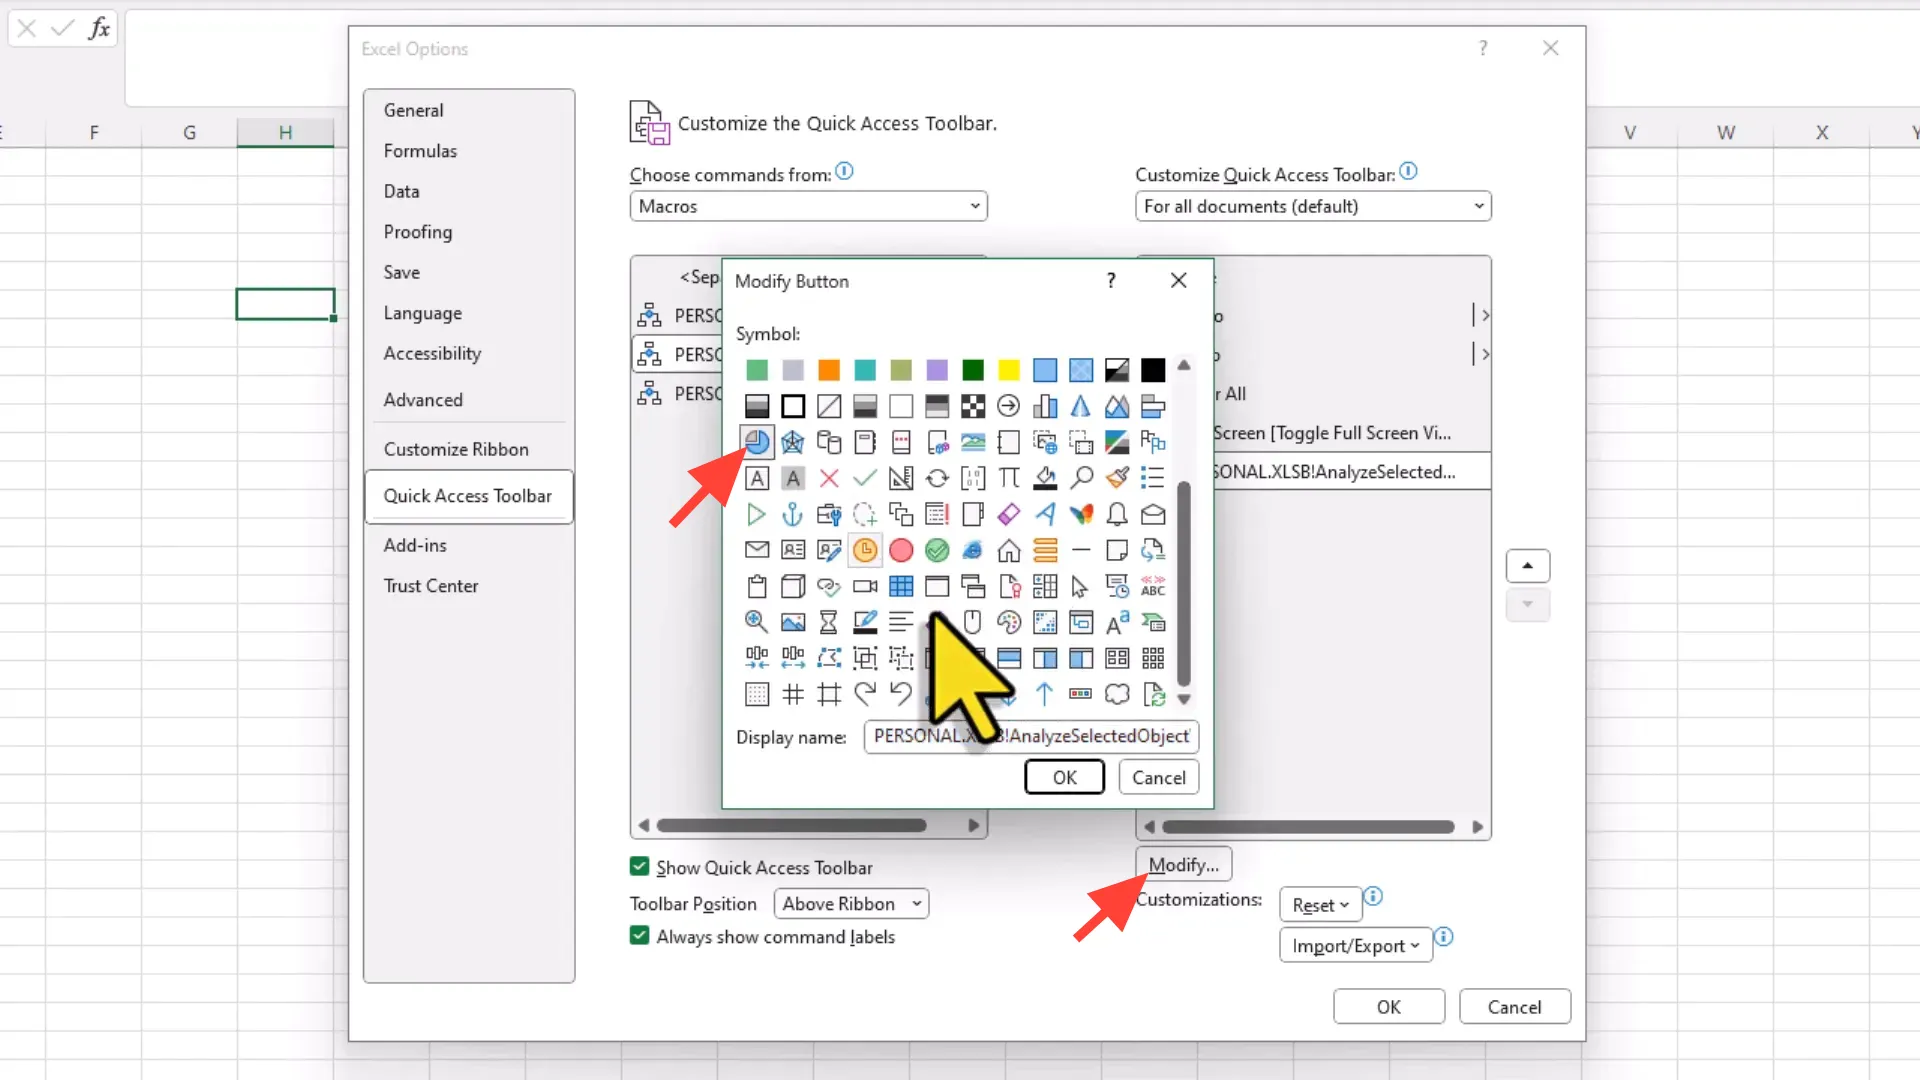Select the hourglass symbol

click(829, 622)
